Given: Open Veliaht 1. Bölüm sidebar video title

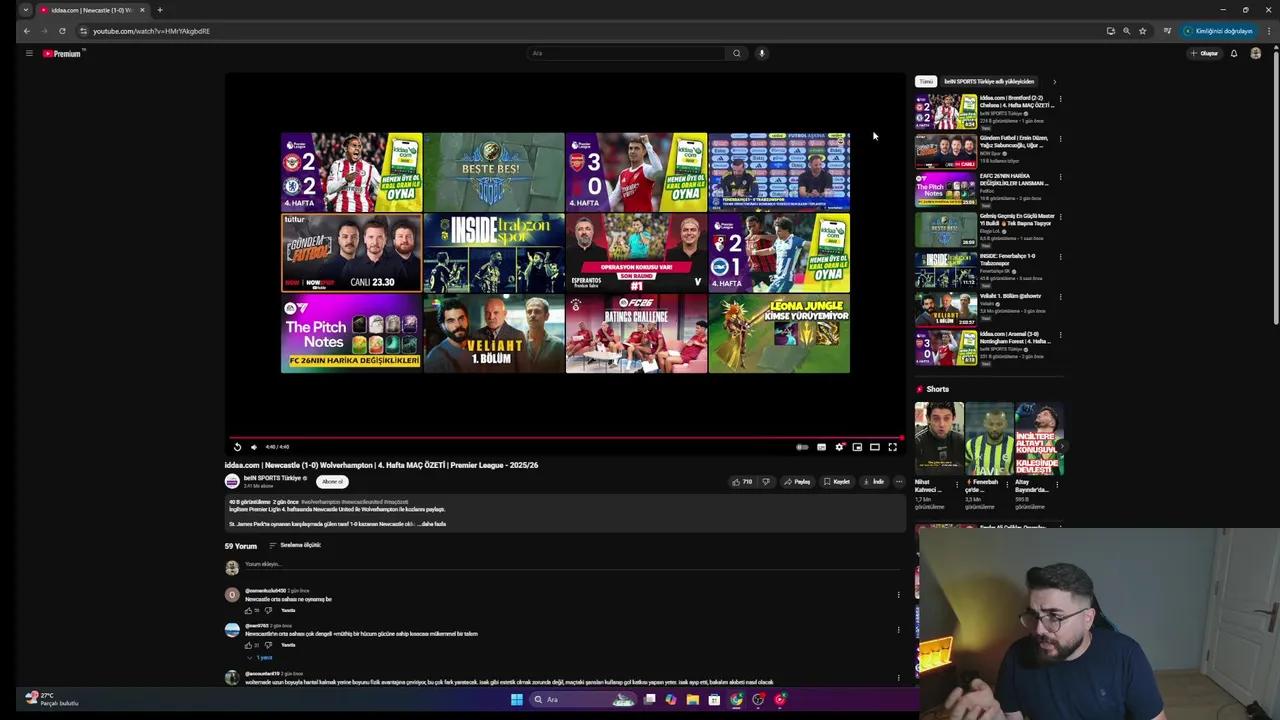Looking at the screenshot, I should [1010, 296].
